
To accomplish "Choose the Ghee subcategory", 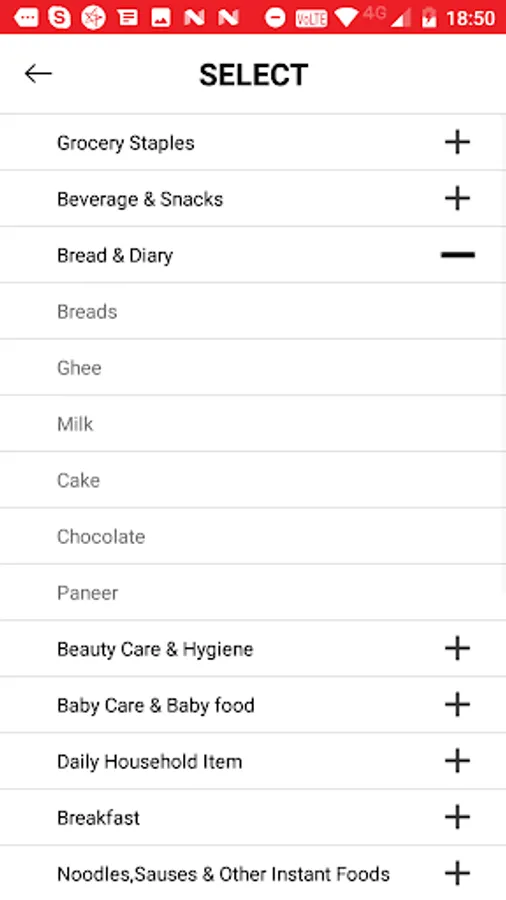I will pos(253,367).
